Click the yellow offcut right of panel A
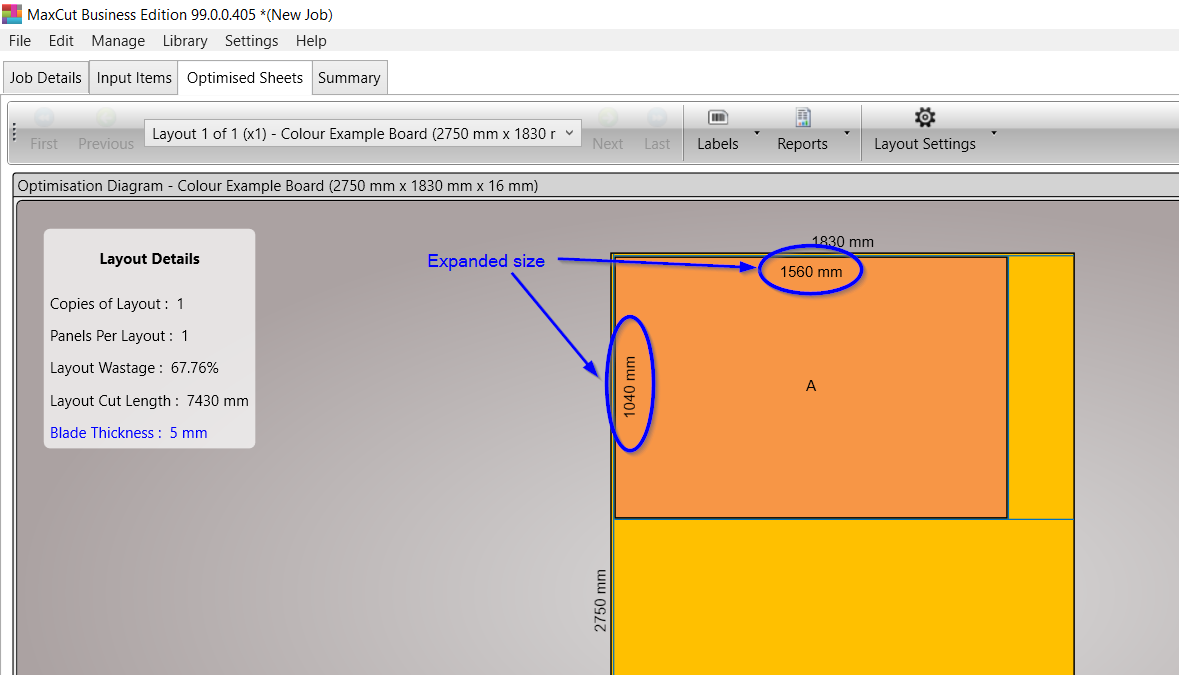 [1041, 387]
